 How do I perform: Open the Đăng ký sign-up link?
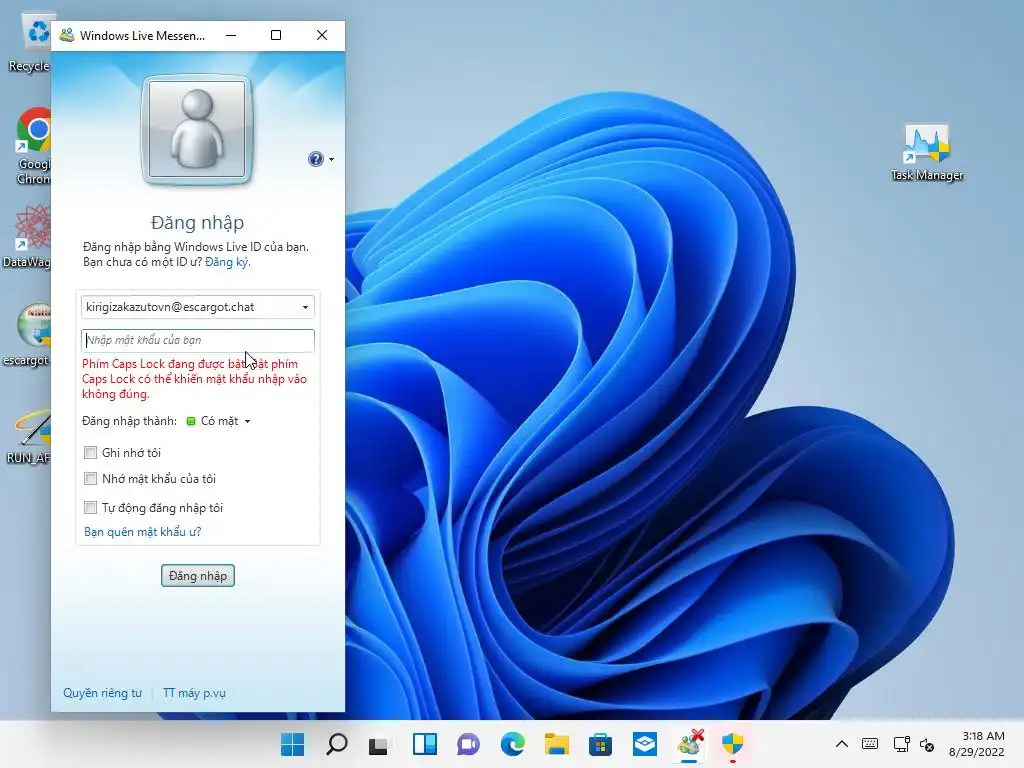(x=227, y=262)
